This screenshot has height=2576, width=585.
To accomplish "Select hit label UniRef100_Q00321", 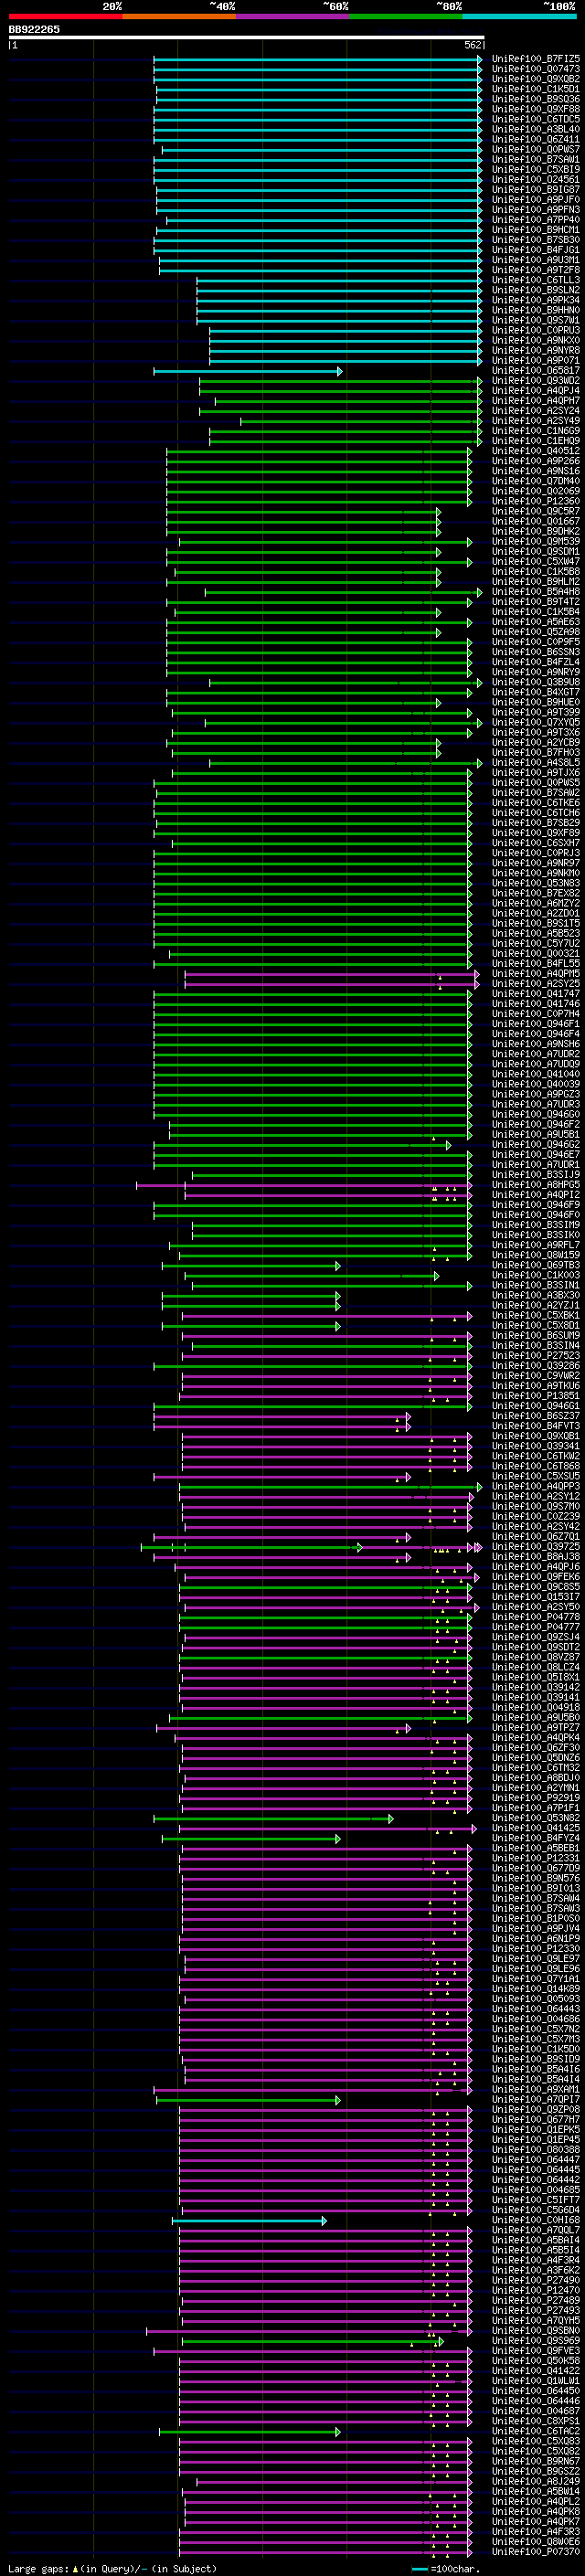I will [x=536, y=955].
